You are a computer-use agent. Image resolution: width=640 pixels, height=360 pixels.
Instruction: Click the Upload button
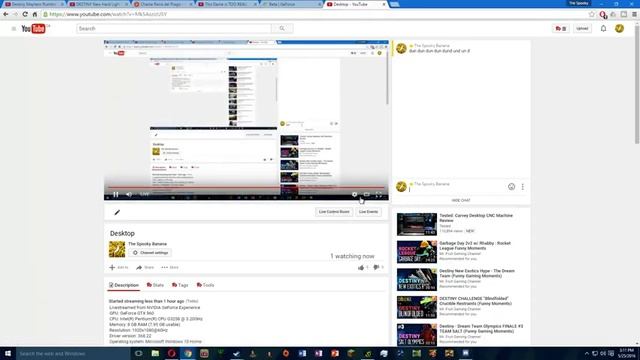[x=582, y=29]
